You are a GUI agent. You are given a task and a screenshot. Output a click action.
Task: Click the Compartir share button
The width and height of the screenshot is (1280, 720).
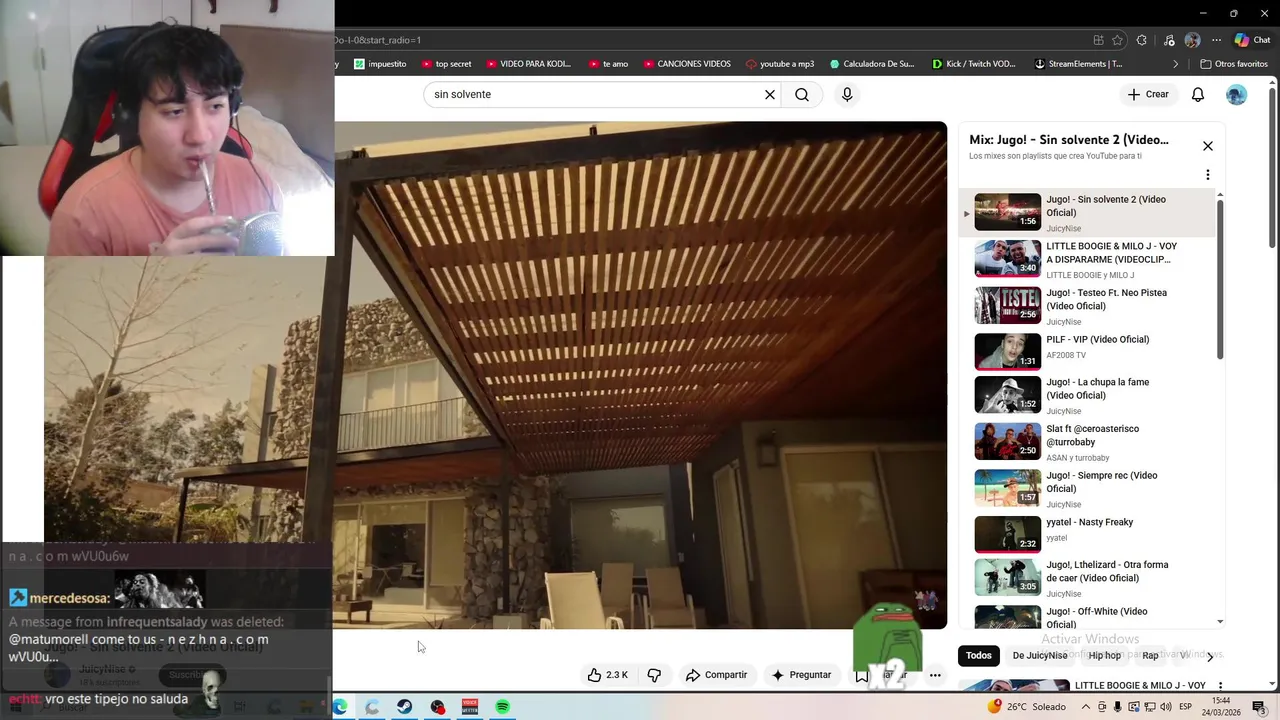[x=716, y=675]
